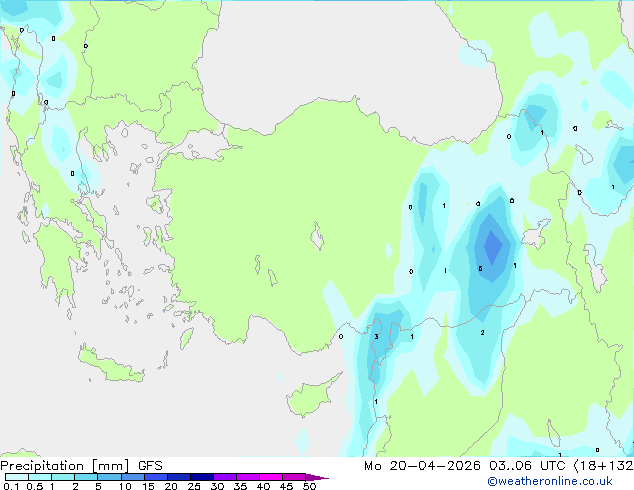Viewport: 634px width, 490px height.
Task: Click the '35' legend scale label
Action: (x=240, y=486)
